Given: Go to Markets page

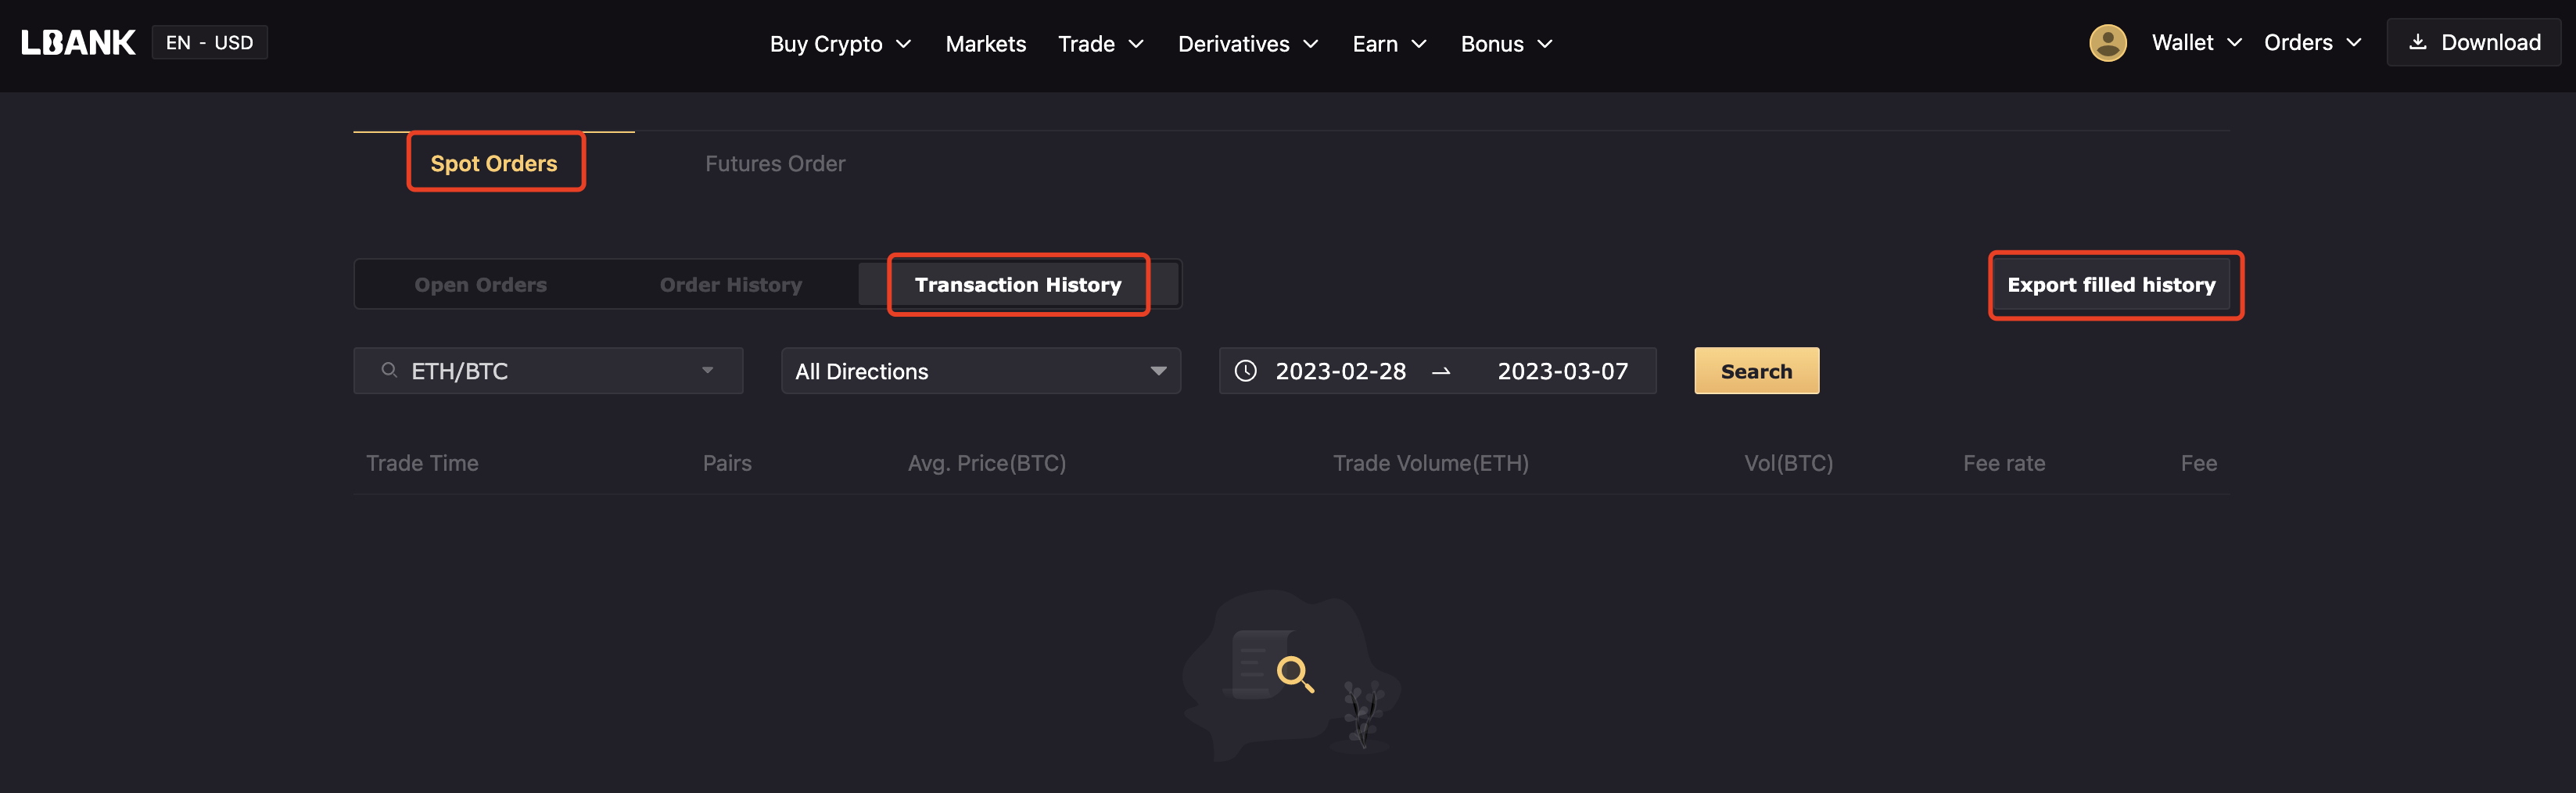Looking at the screenshot, I should pyautogui.click(x=985, y=44).
